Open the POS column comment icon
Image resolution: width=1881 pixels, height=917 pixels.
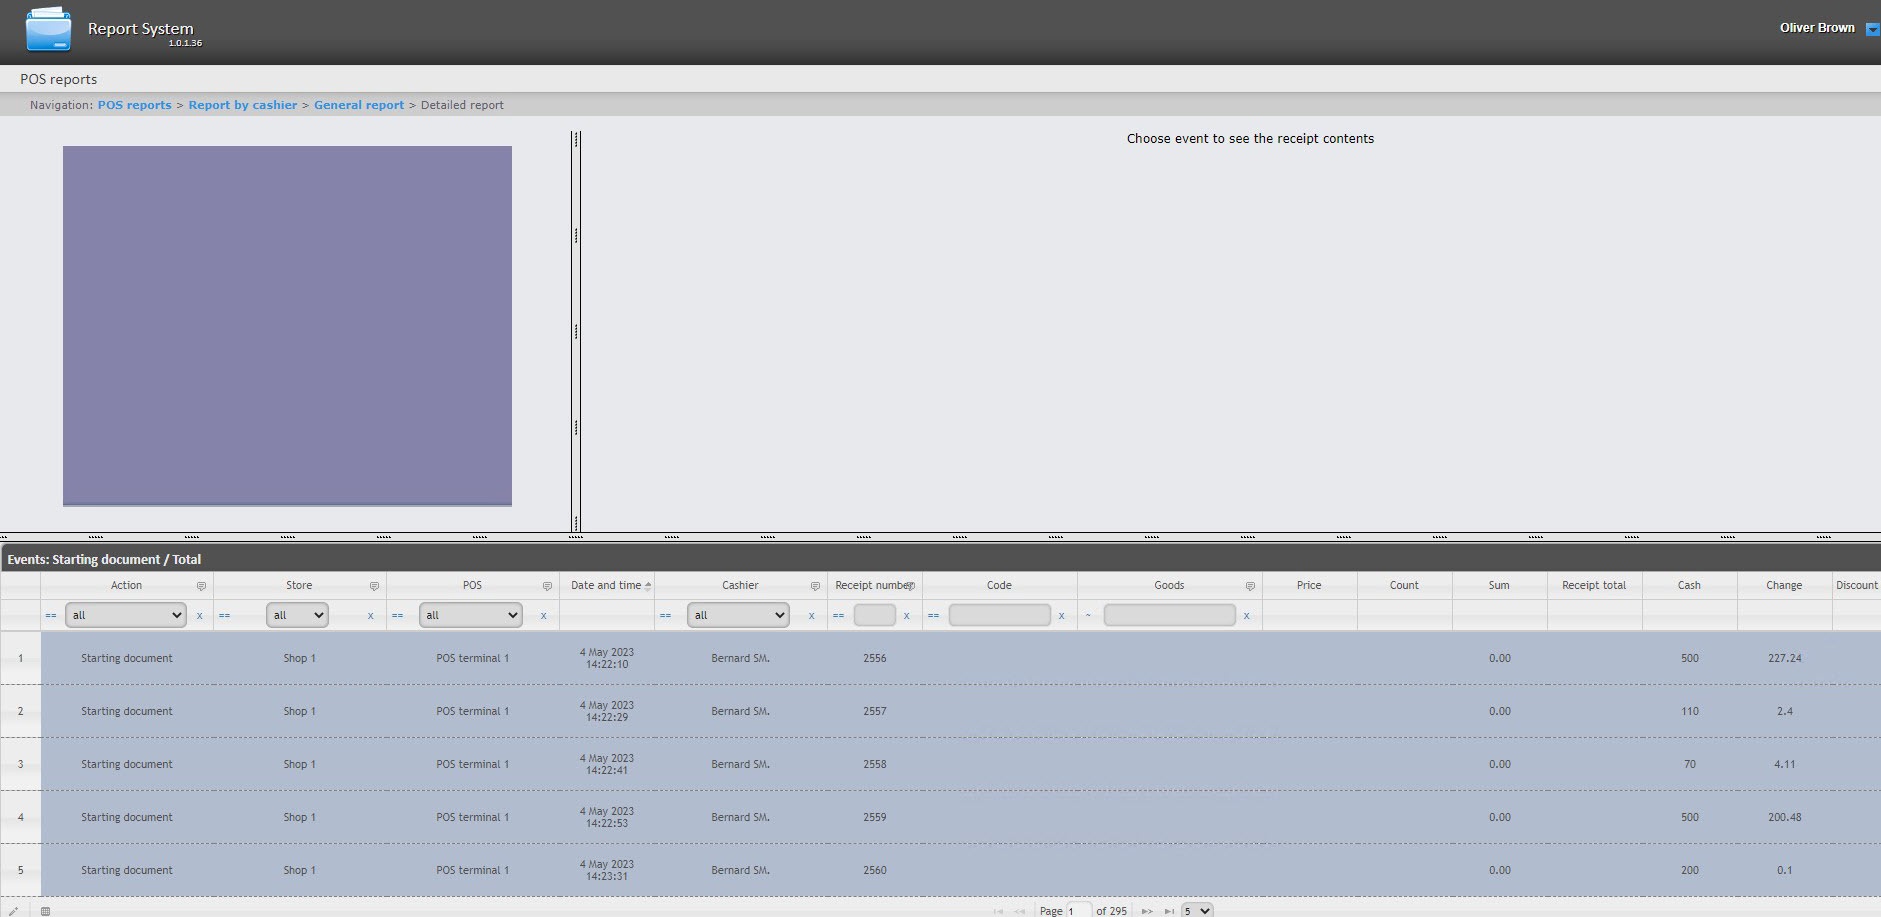tap(547, 586)
